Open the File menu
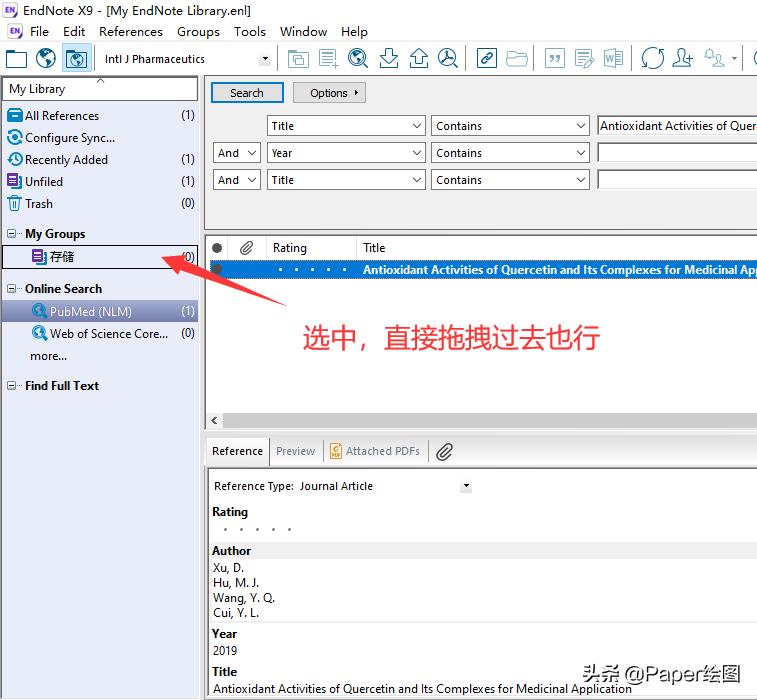757x700 pixels. point(39,32)
